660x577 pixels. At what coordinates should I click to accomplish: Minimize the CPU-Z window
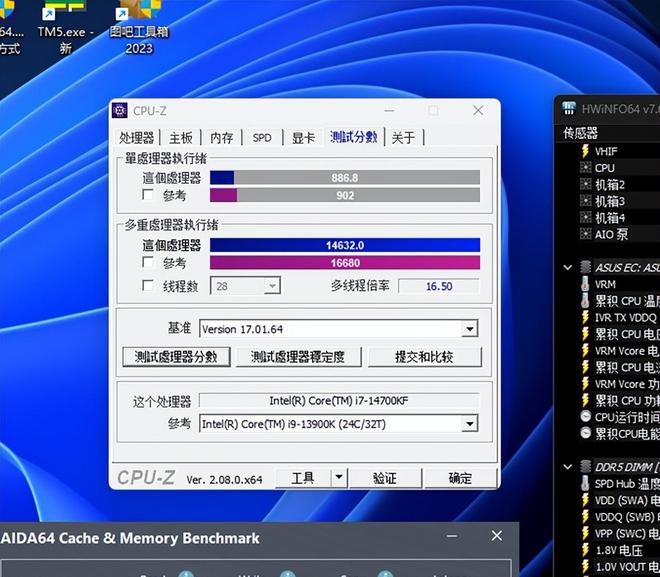coord(389,111)
